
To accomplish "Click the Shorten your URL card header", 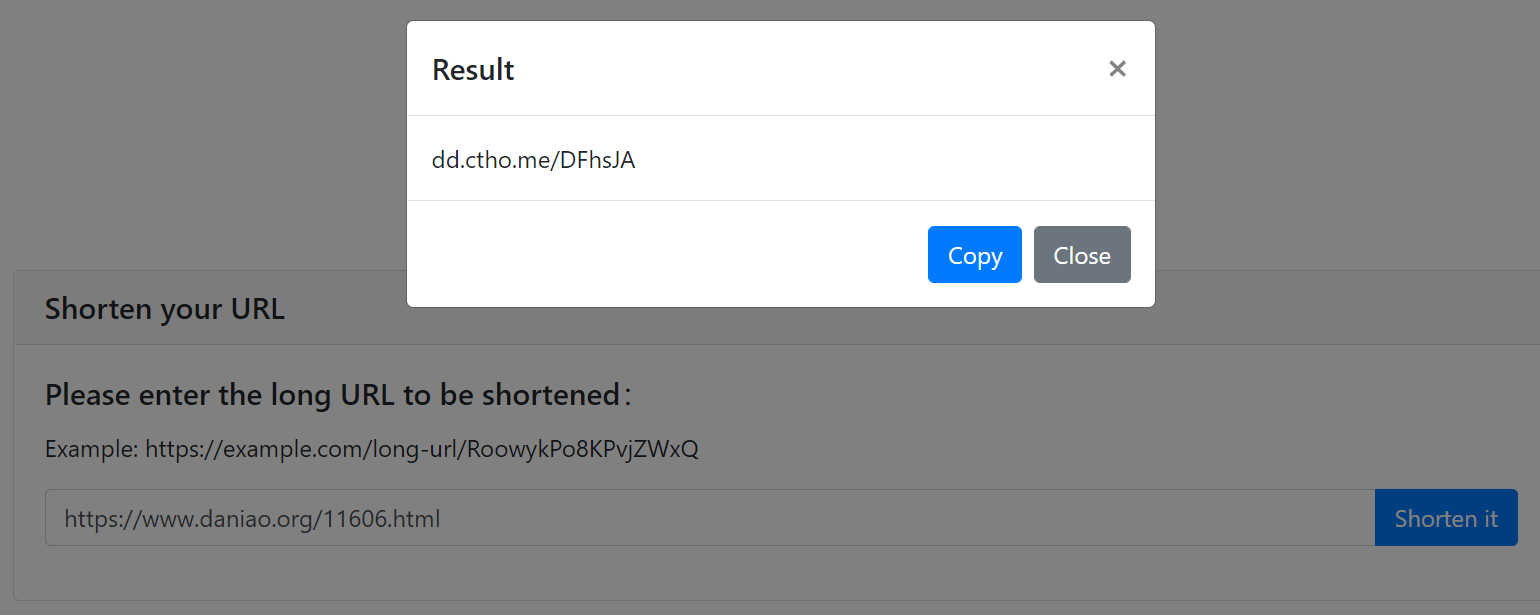I will point(165,309).
